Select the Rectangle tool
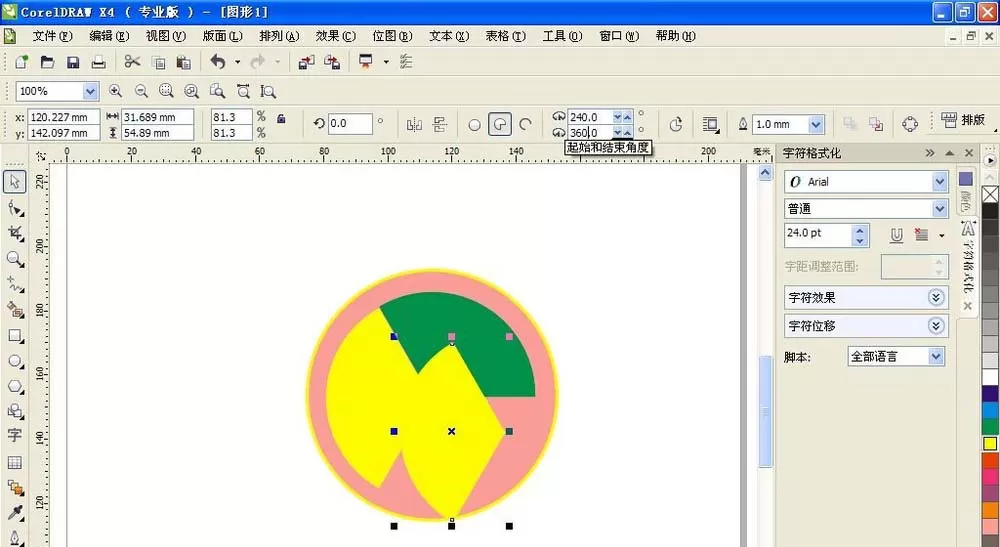The width and height of the screenshot is (1000, 547). [x=15, y=335]
